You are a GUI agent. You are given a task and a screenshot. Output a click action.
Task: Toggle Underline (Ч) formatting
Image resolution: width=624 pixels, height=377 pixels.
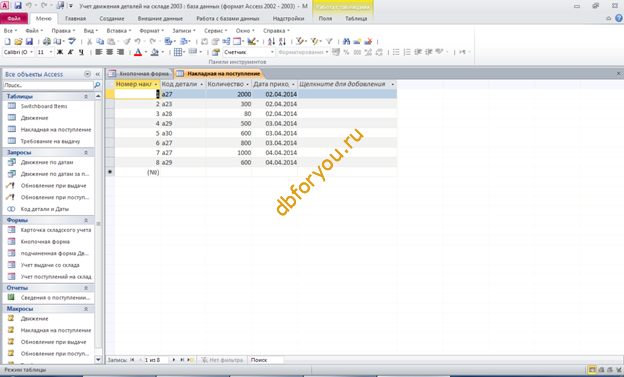(81, 52)
